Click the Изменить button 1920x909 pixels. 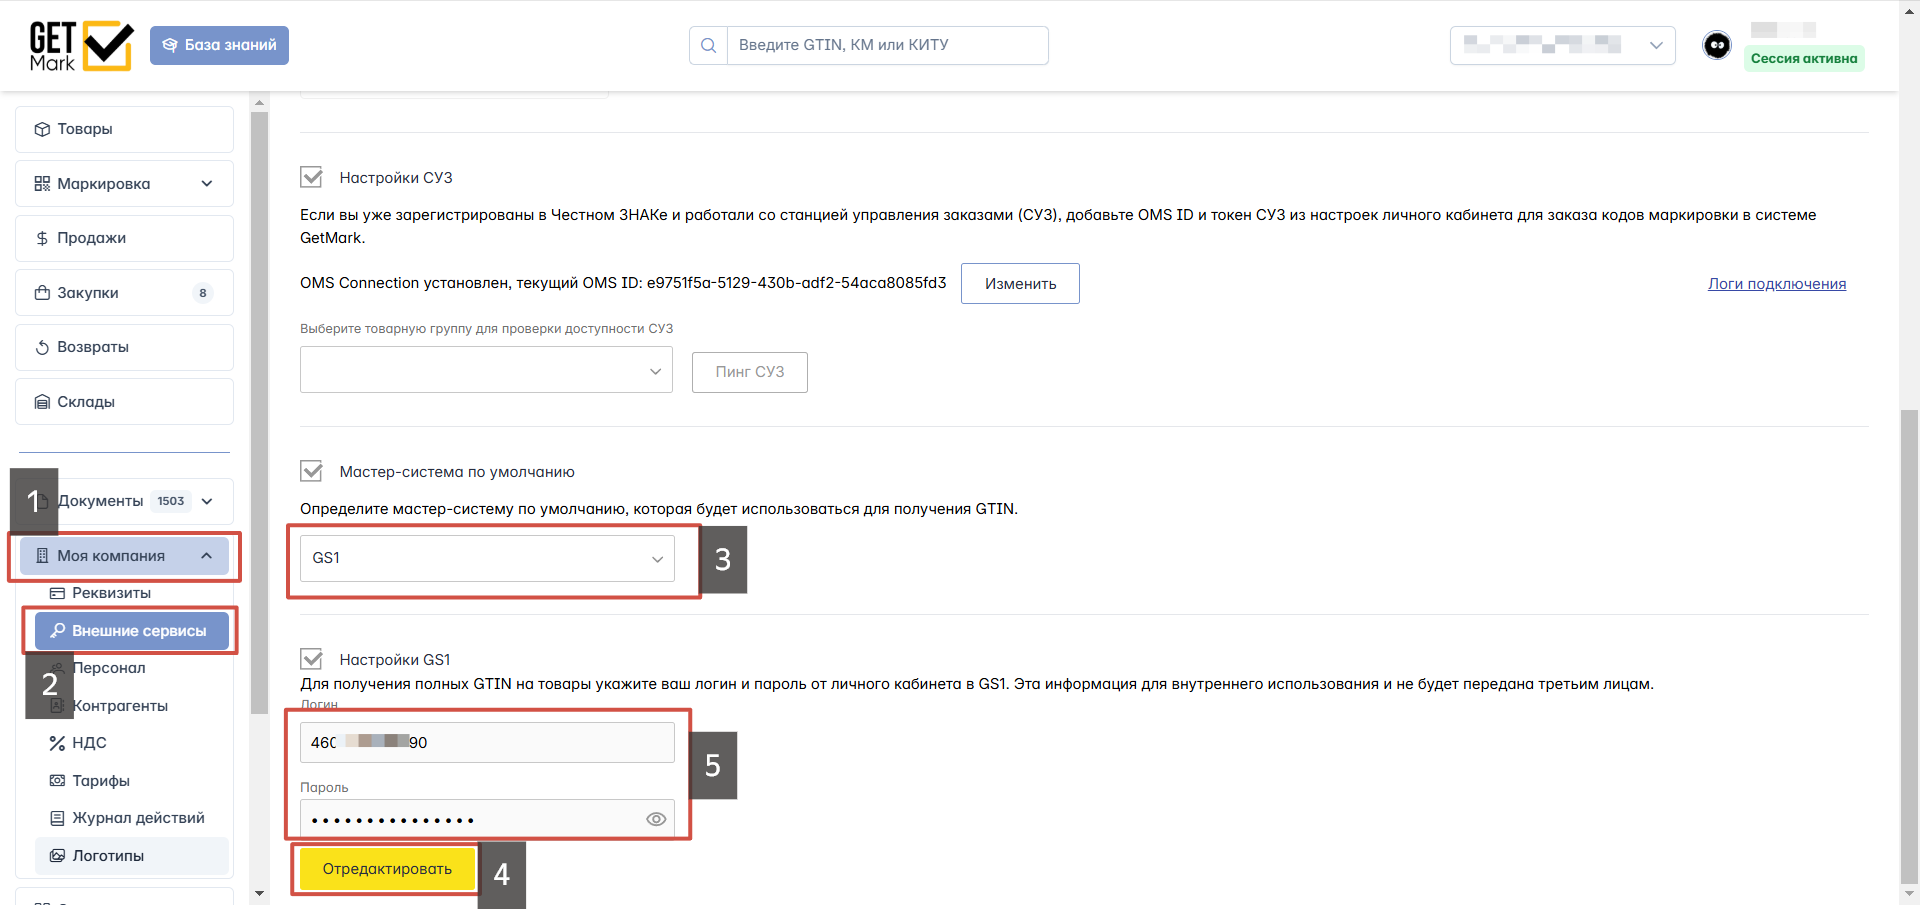(x=1020, y=283)
